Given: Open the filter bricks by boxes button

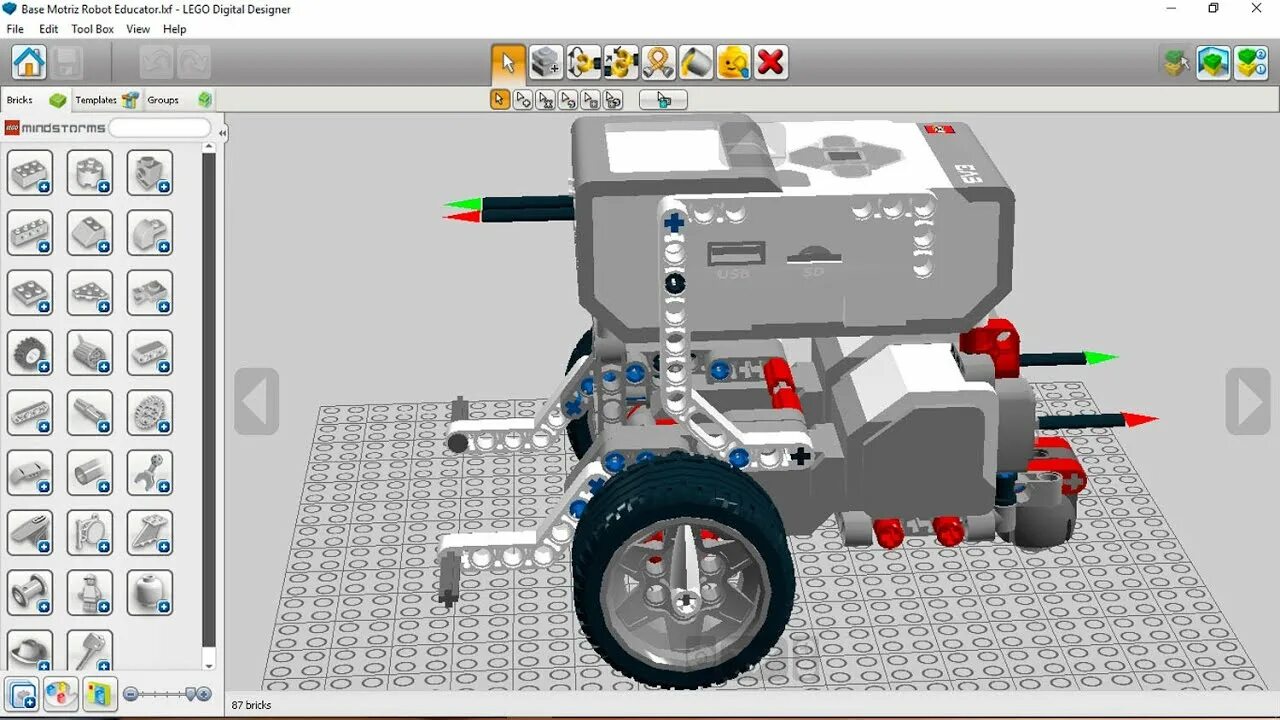Looking at the screenshot, I should (99, 693).
